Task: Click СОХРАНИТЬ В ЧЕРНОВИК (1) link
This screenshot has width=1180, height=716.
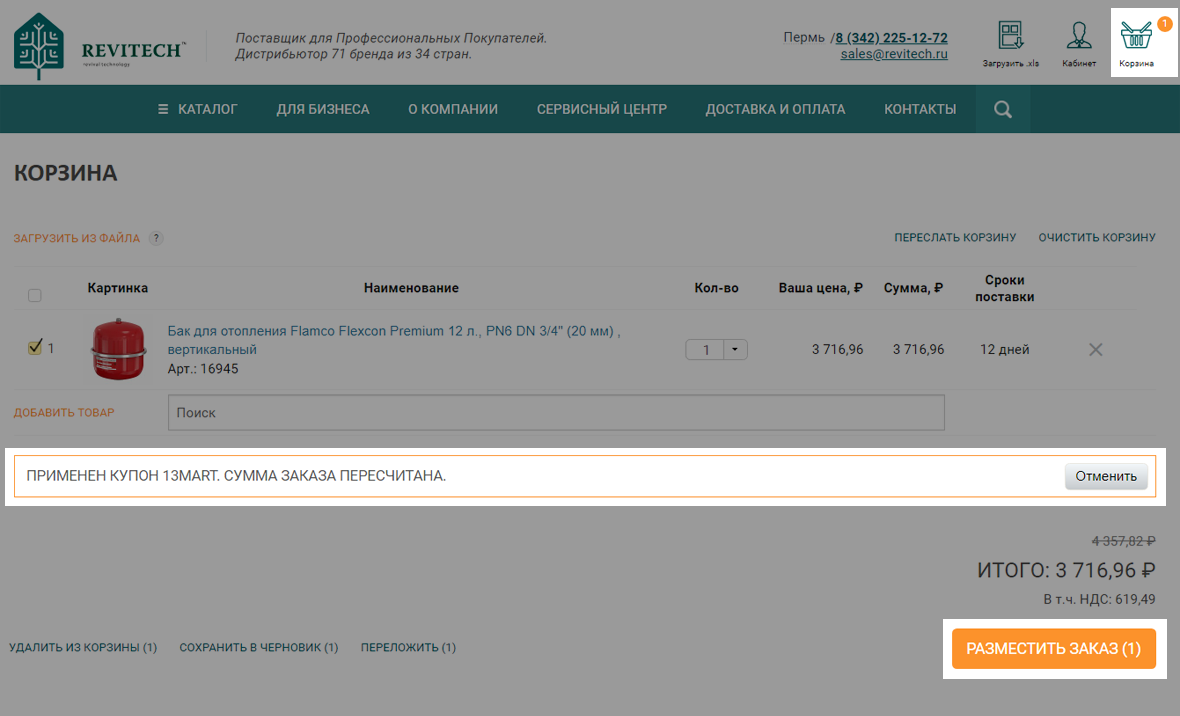Action: (x=259, y=647)
